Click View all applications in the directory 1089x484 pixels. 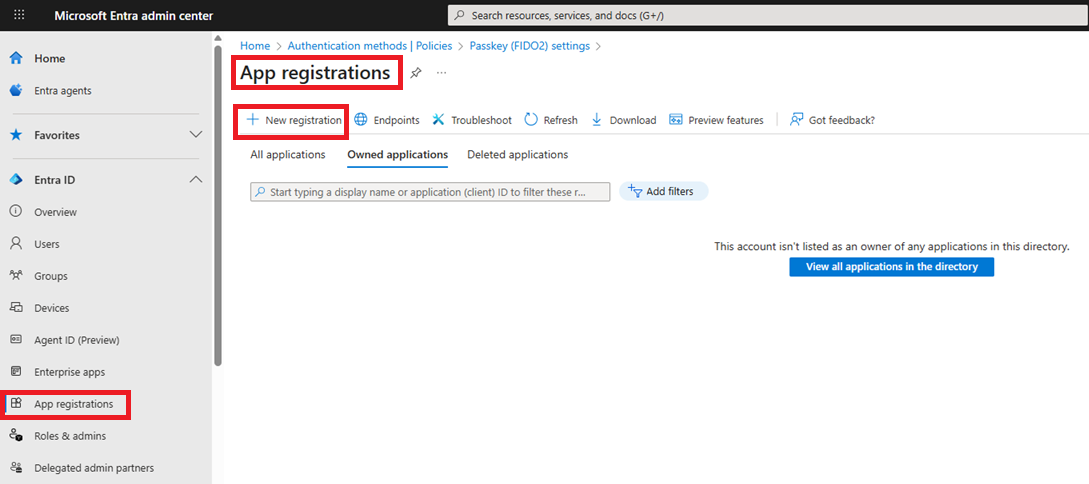click(891, 267)
